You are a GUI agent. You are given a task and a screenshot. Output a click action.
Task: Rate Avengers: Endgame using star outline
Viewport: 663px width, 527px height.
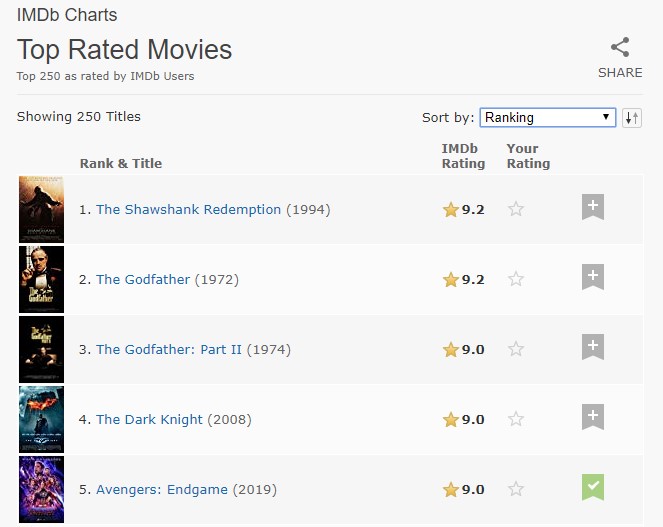[x=516, y=490]
